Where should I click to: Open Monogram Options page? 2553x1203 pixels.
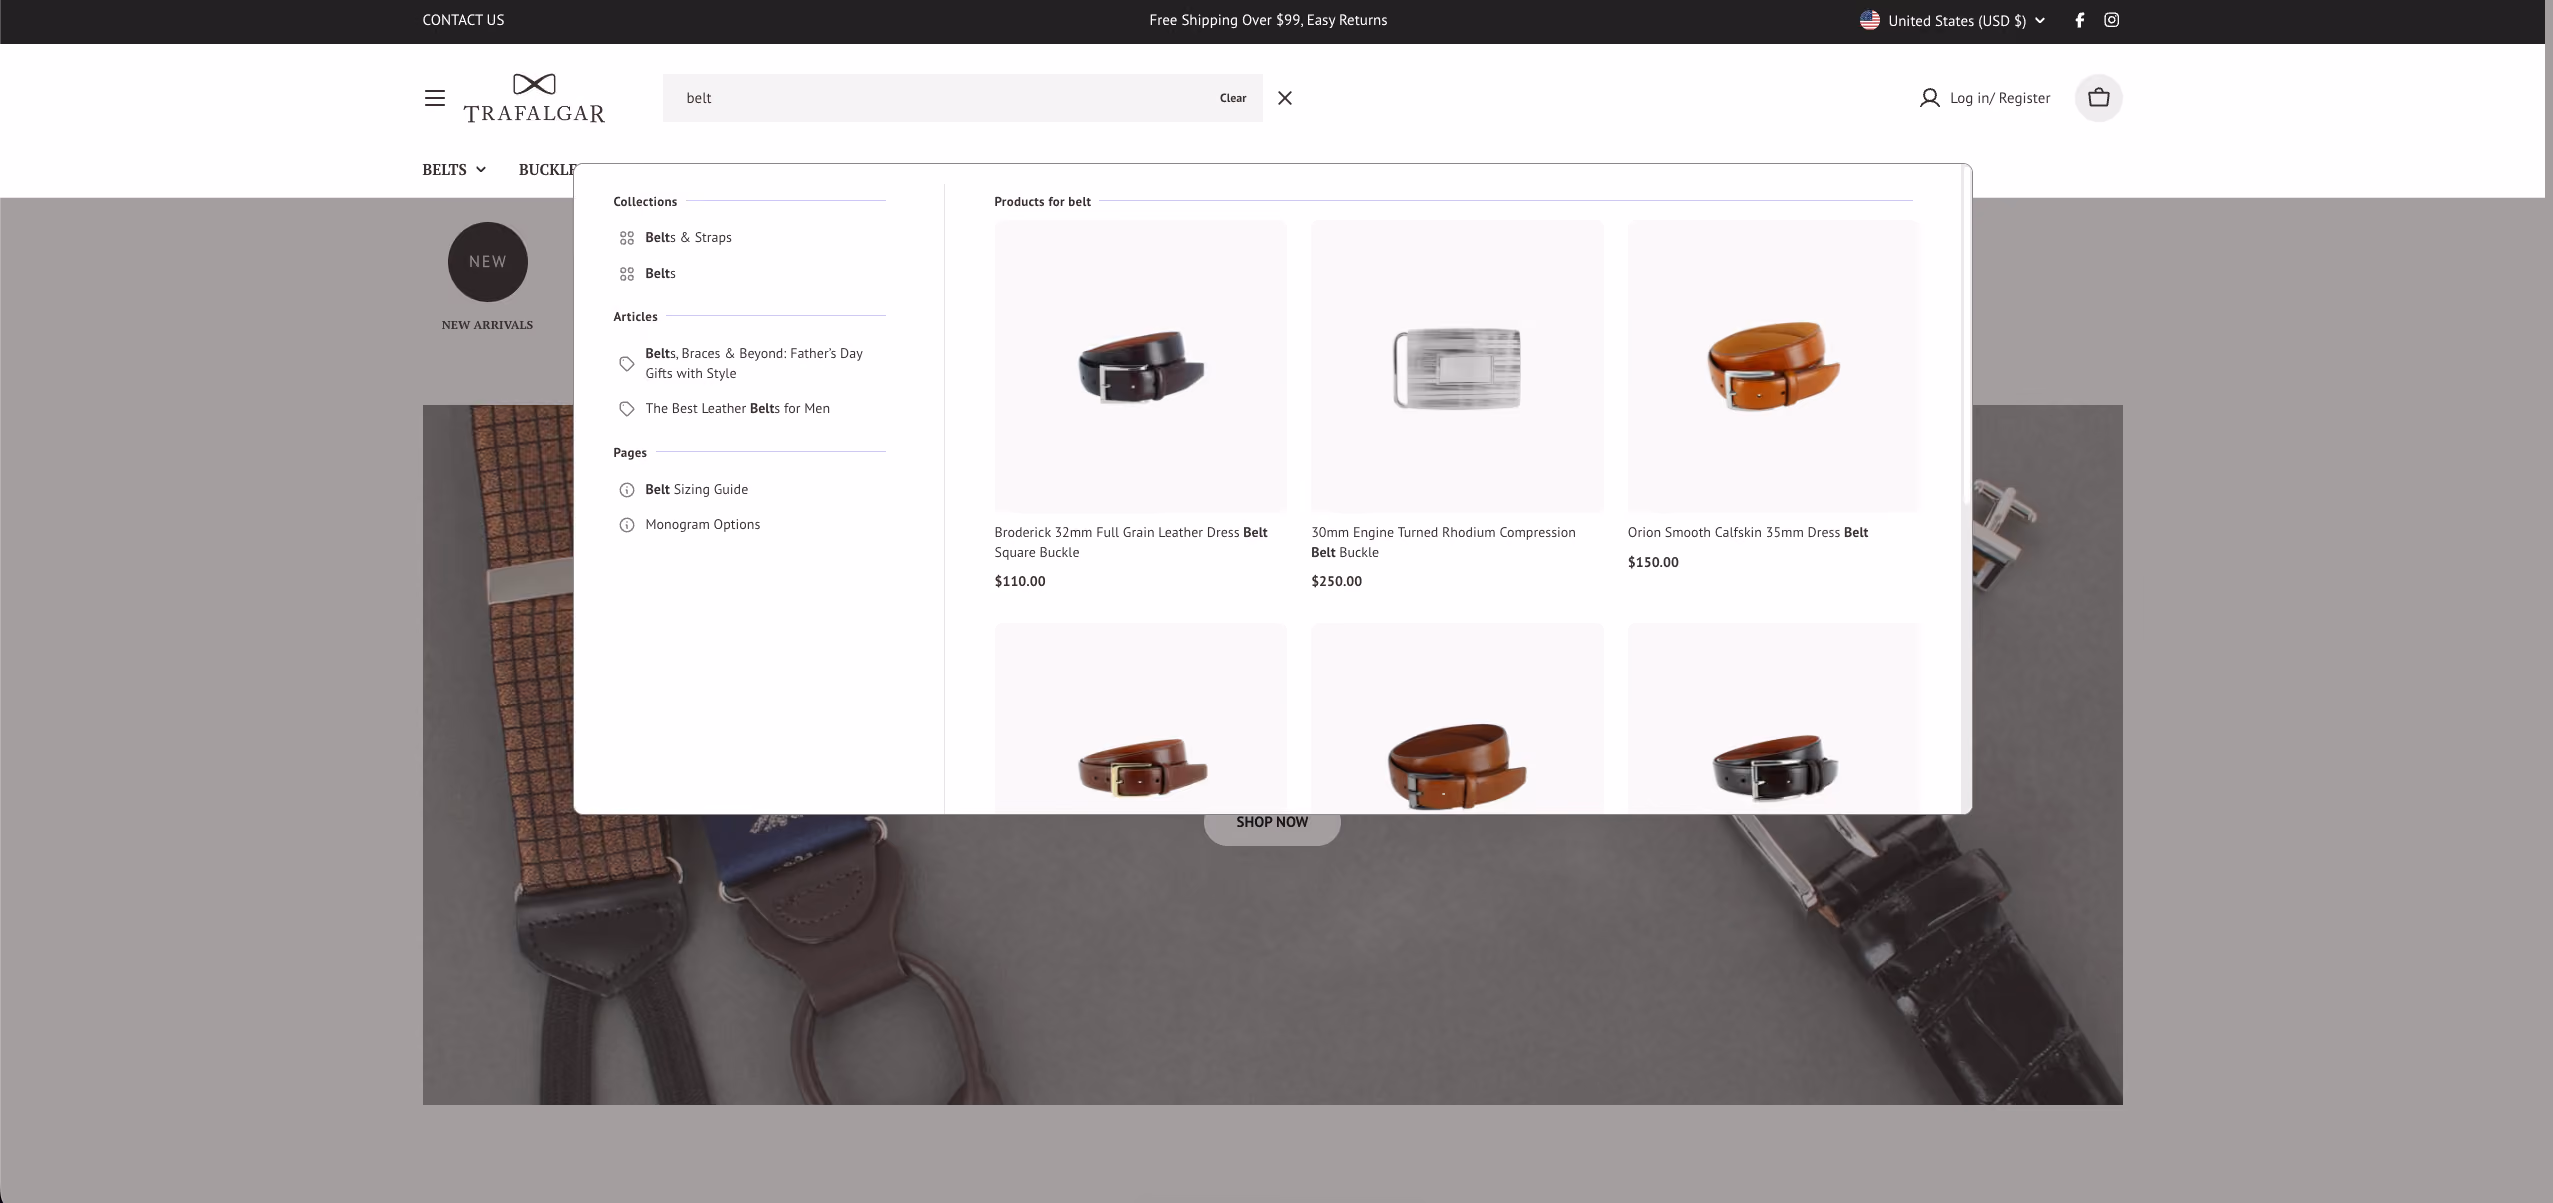(702, 525)
